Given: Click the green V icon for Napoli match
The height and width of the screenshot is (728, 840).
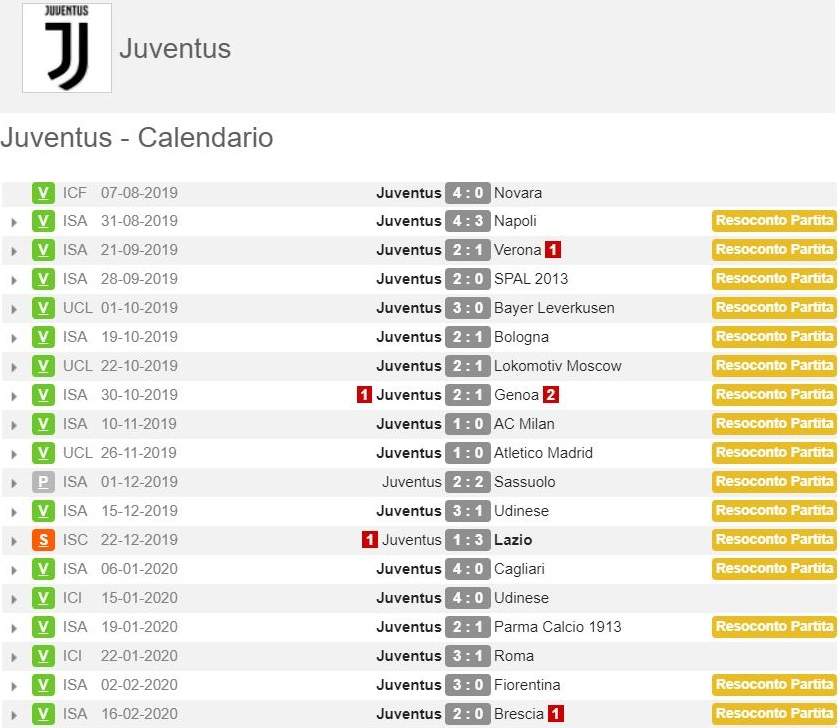Looking at the screenshot, I should [43, 221].
